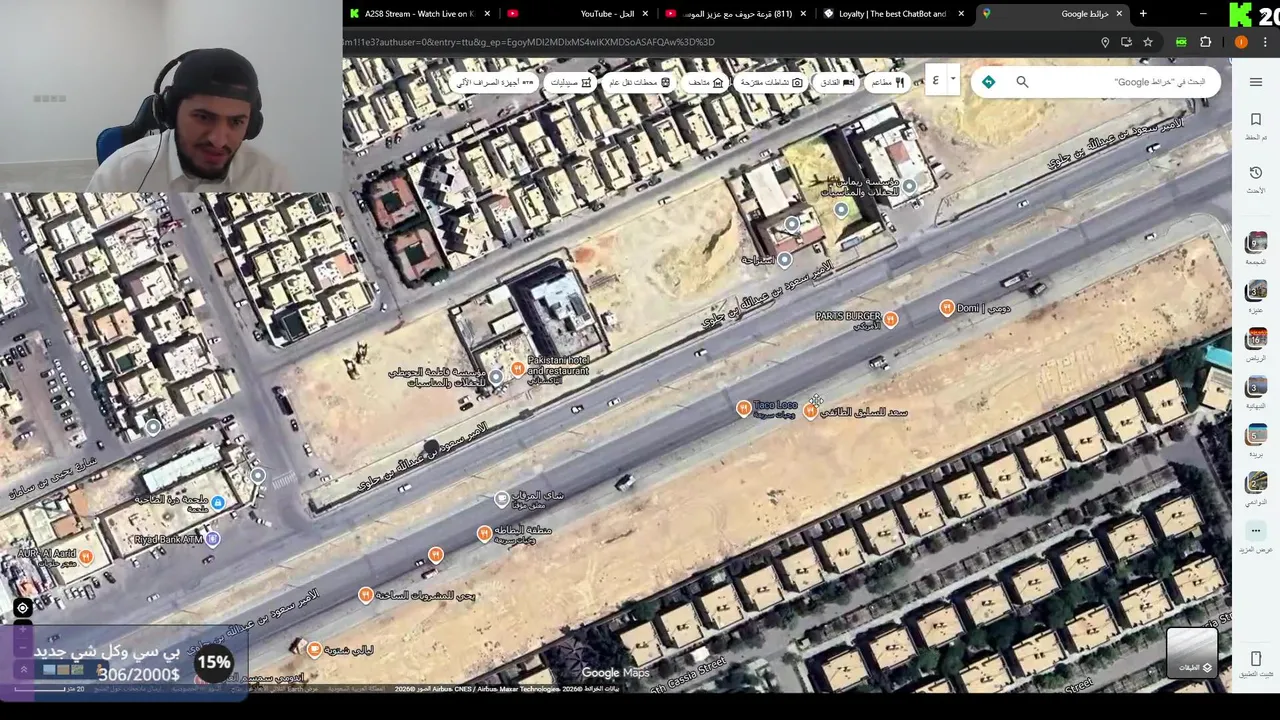Select the Museums (متاحف) filter chip
The height and width of the screenshot is (720, 1280).
coord(705,82)
